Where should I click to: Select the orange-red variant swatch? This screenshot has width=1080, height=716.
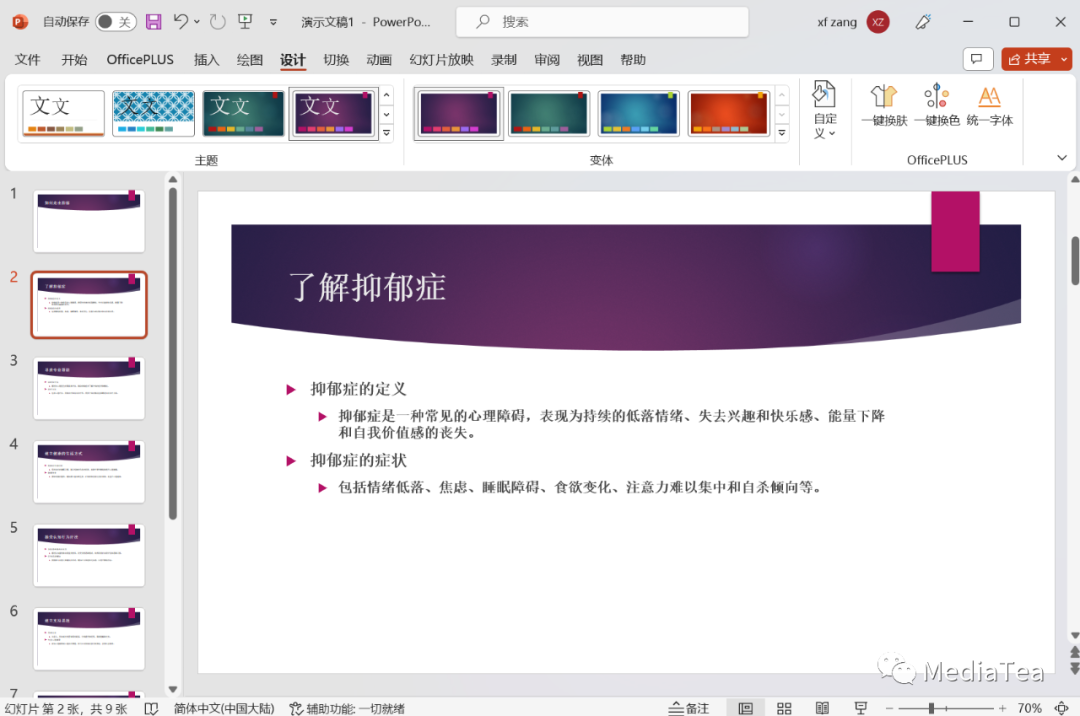pyautogui.click(x=729, y=113)
